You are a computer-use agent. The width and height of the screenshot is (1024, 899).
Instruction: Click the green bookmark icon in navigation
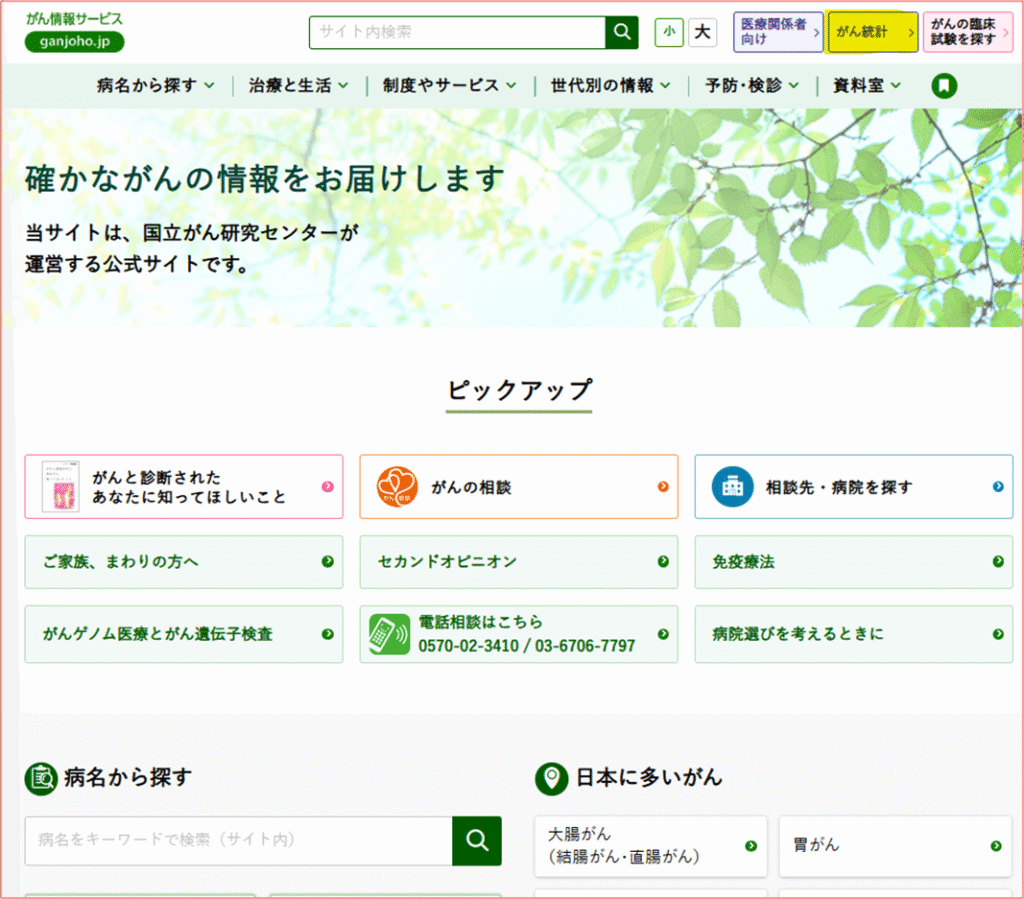tap(944, 86)
